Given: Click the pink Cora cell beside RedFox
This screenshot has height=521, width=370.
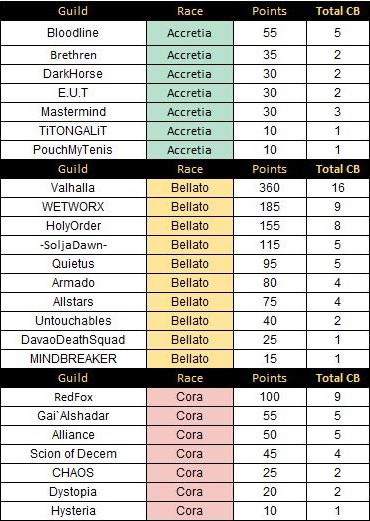Looking at the screenshot, I should (190, 397).
